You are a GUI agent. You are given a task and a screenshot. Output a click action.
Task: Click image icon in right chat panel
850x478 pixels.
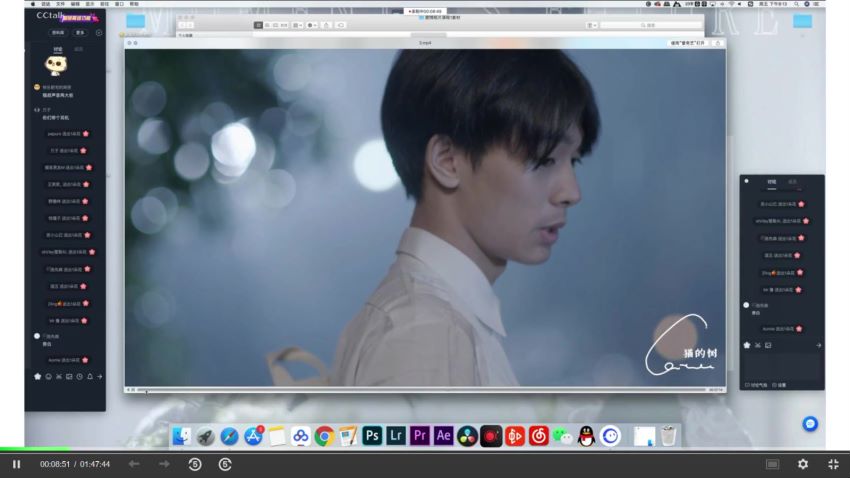coord(768,345)
